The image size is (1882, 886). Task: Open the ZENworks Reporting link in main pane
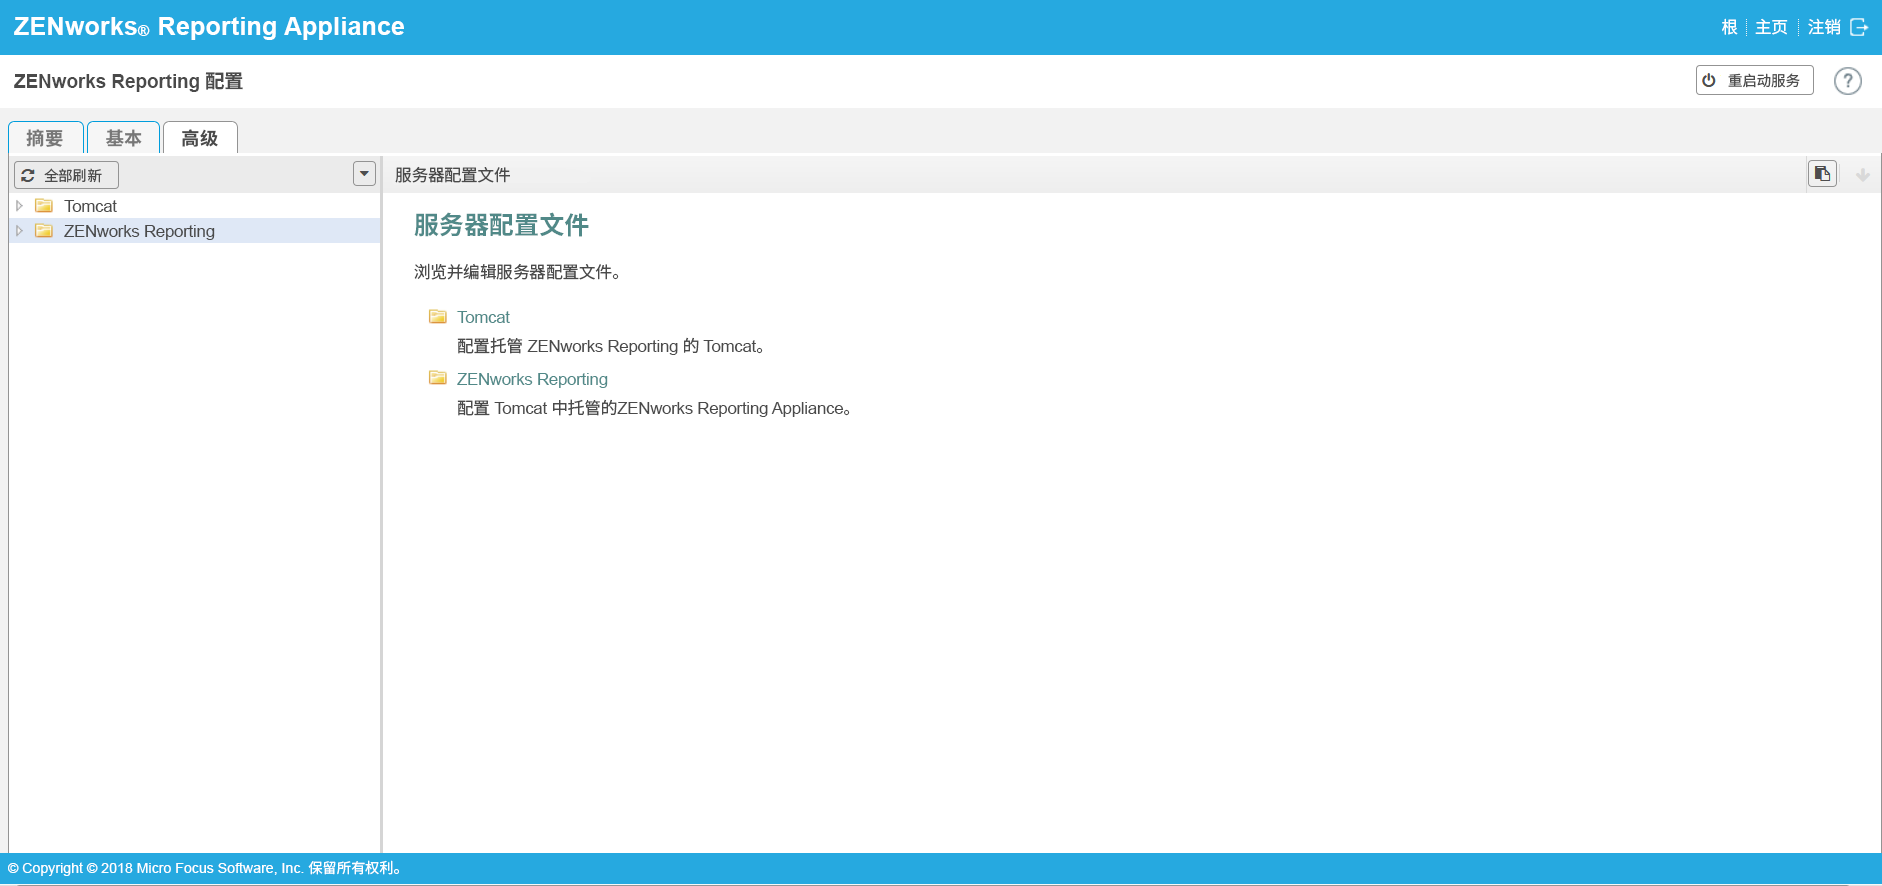[532, 379]
